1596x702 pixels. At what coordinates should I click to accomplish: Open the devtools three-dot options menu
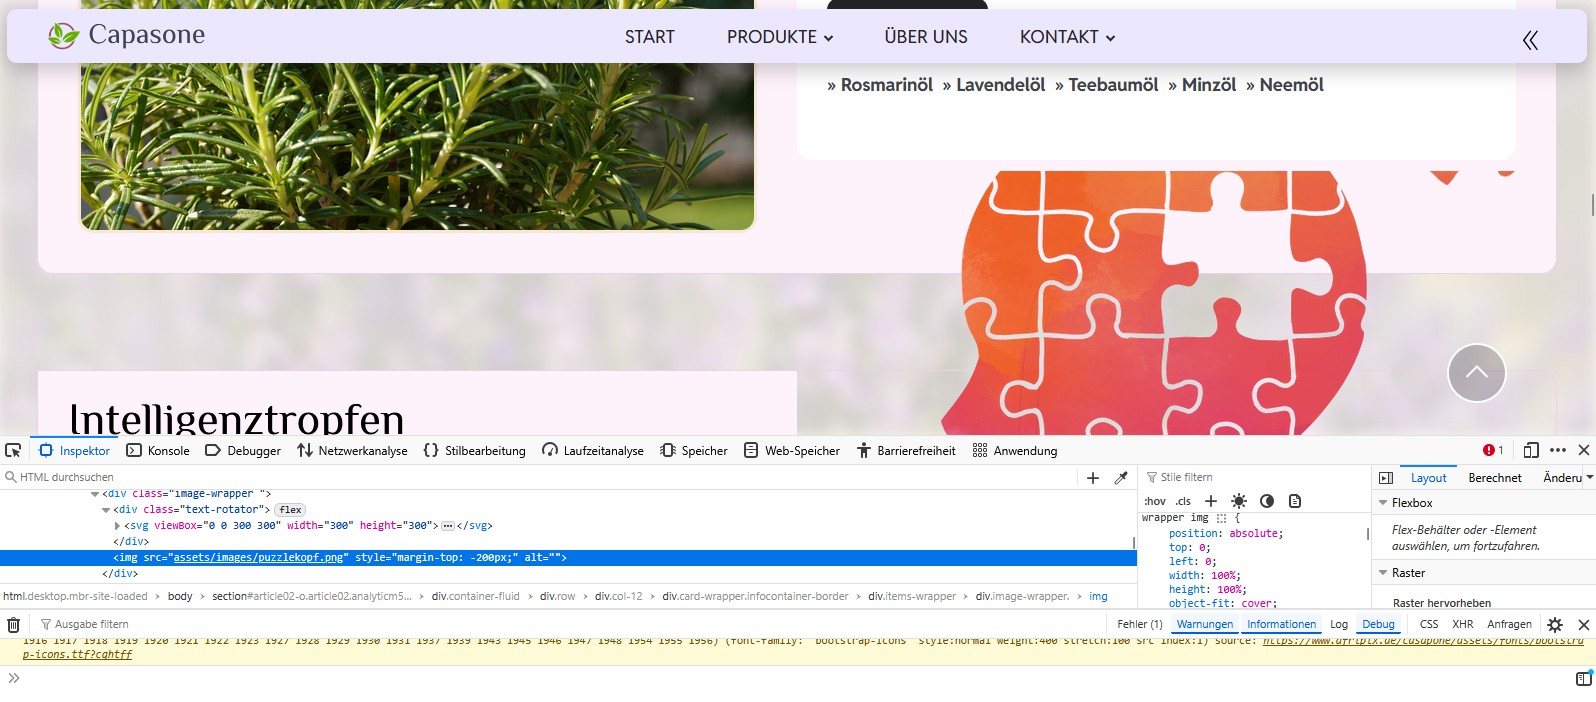1558,450
